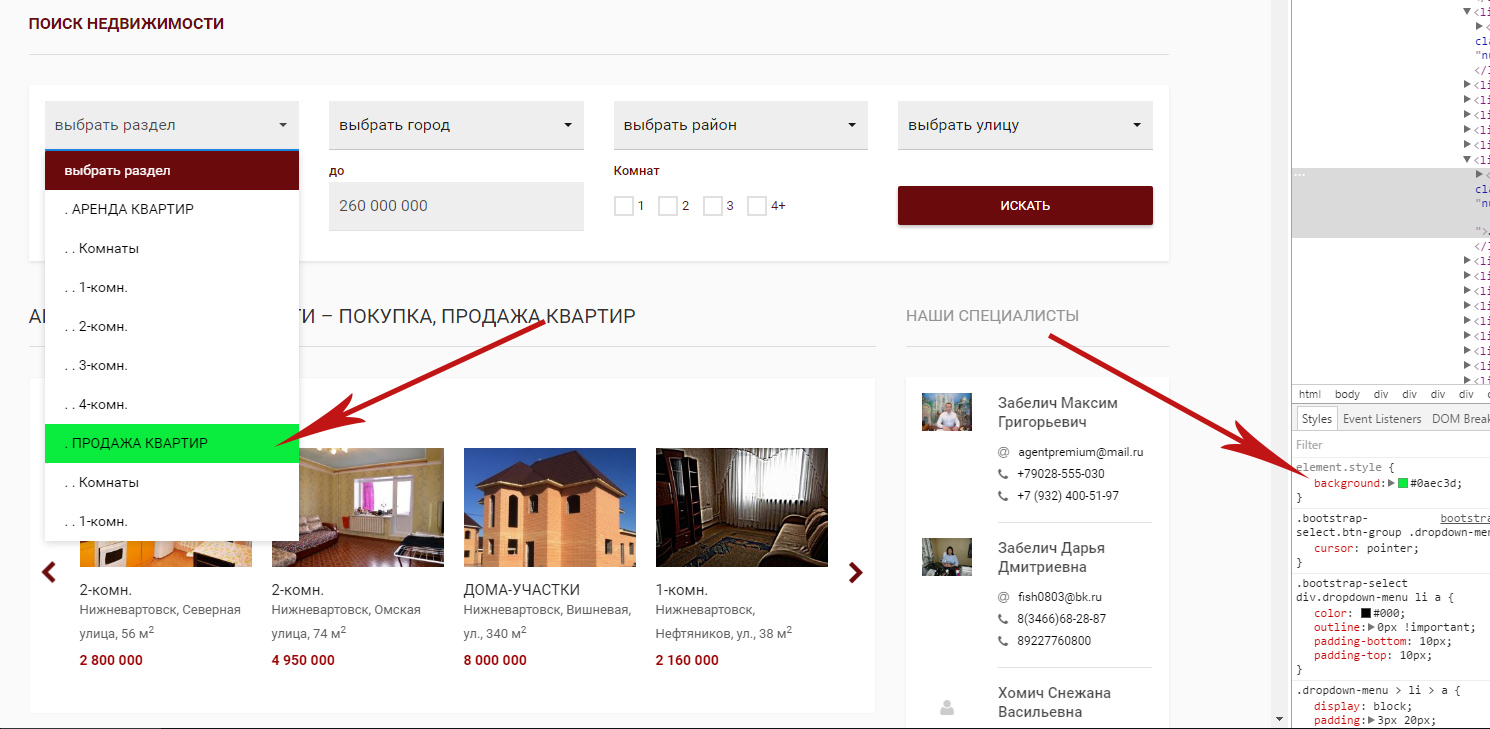Click the @ icon beside agentpremium@mail.ru

click(x=1003, y=452)
